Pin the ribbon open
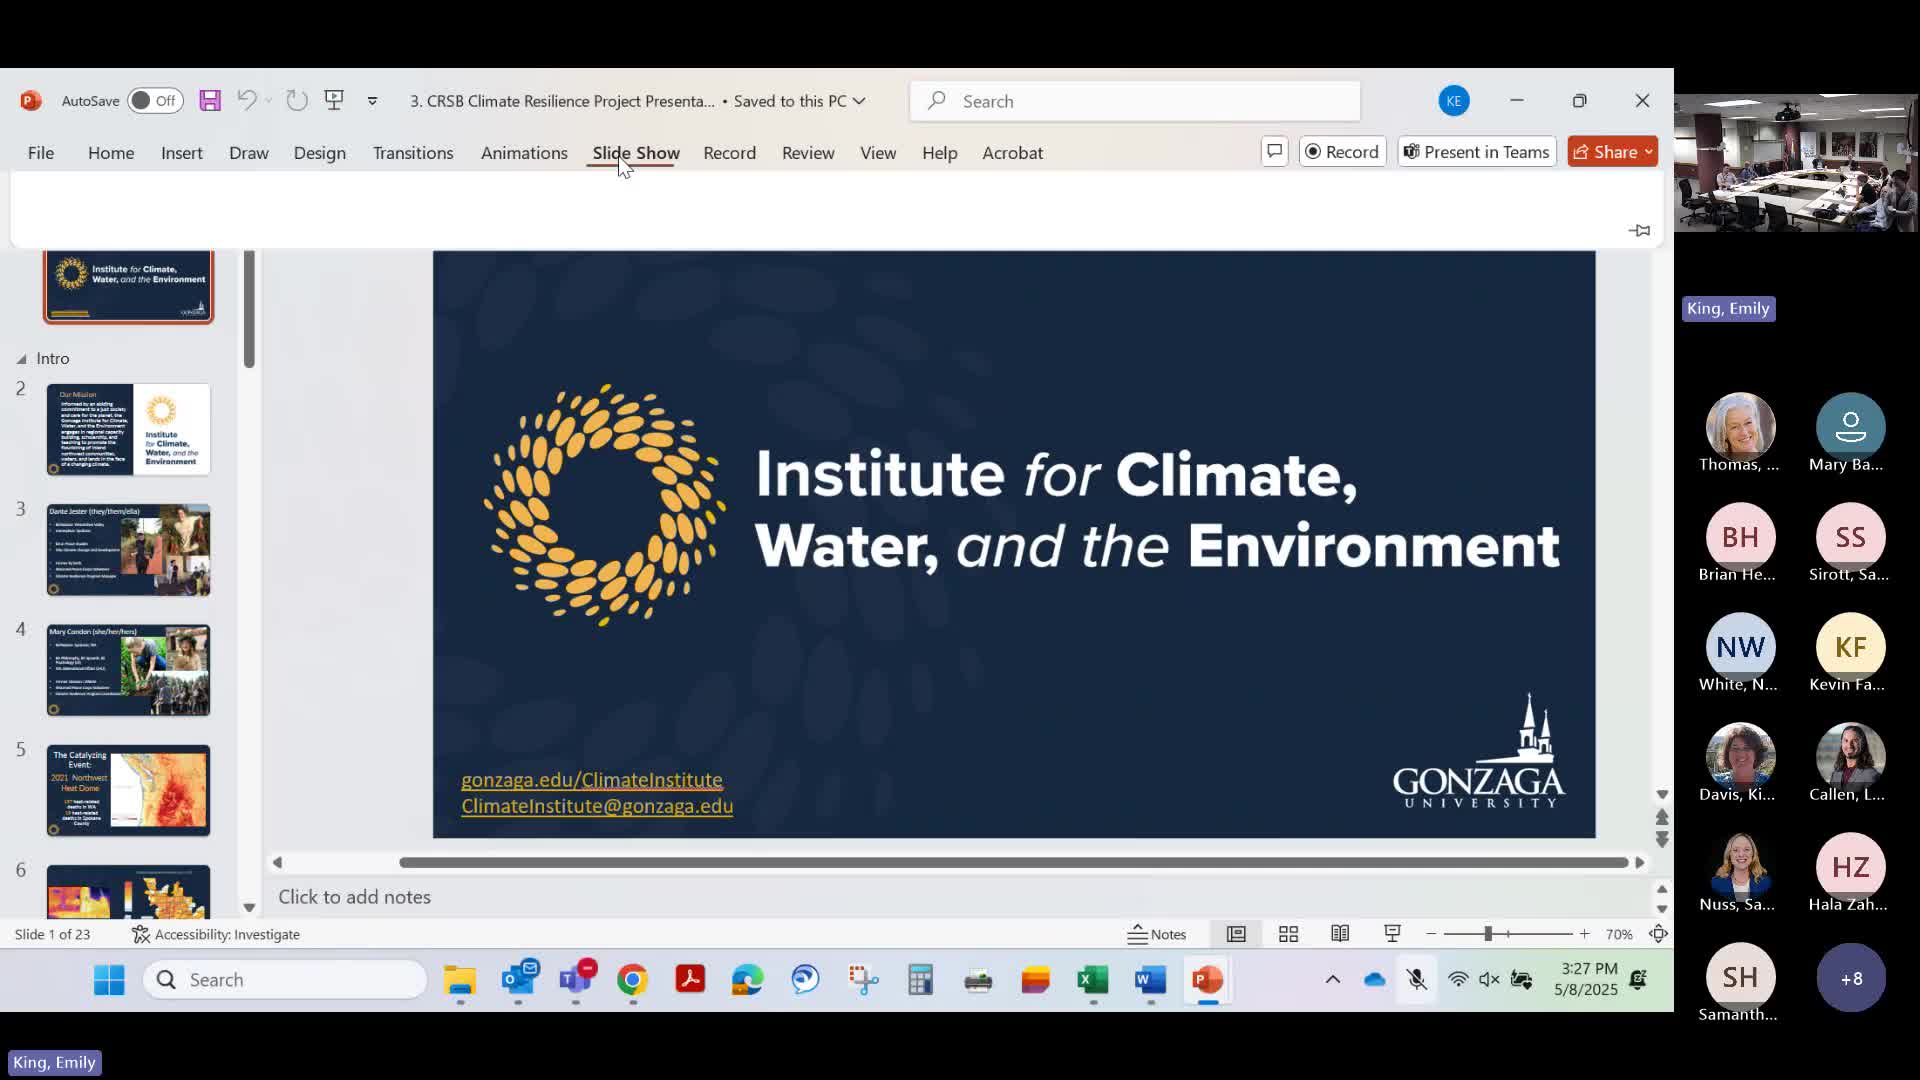 (x=1640, y=231)
